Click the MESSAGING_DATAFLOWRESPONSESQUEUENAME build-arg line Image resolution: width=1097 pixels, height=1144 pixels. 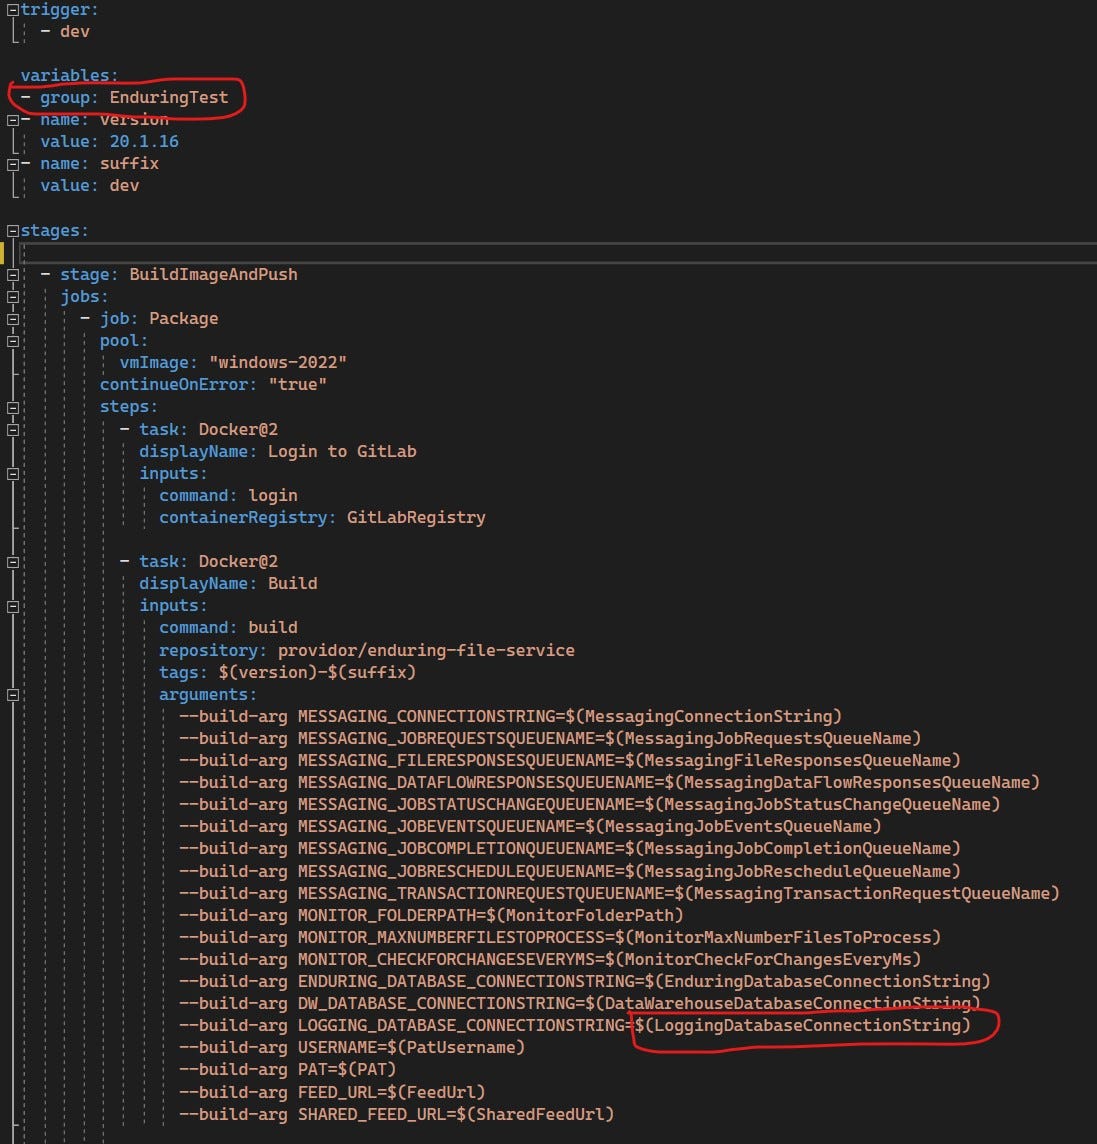[x=610, y=782]
